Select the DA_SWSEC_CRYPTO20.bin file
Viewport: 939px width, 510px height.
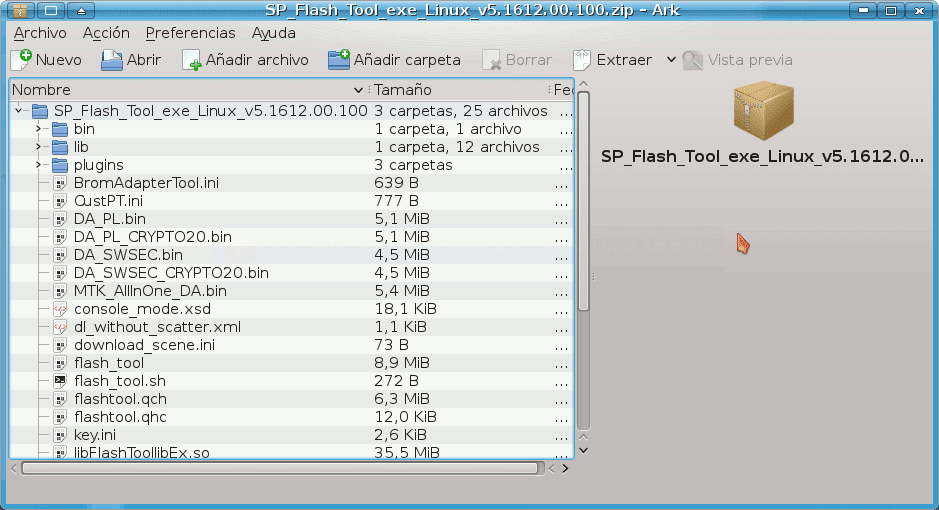[171, 273]
